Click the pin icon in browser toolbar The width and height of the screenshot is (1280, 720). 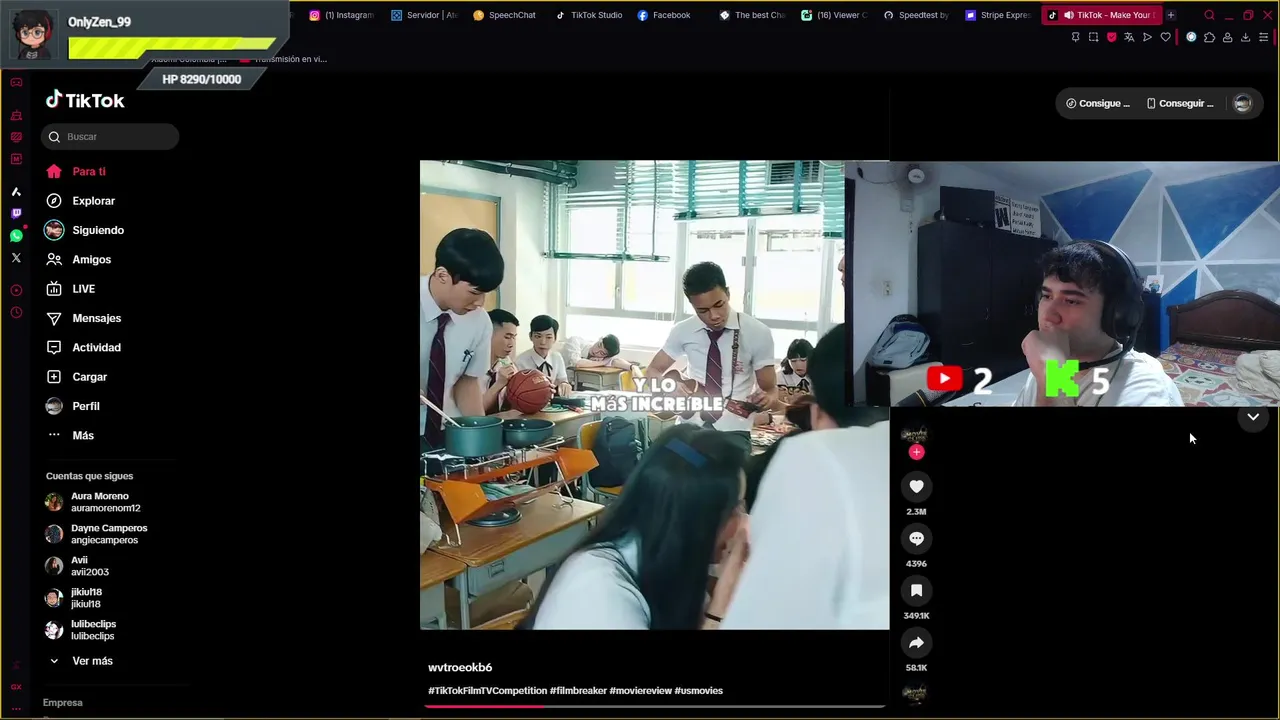pos(1075,37)
